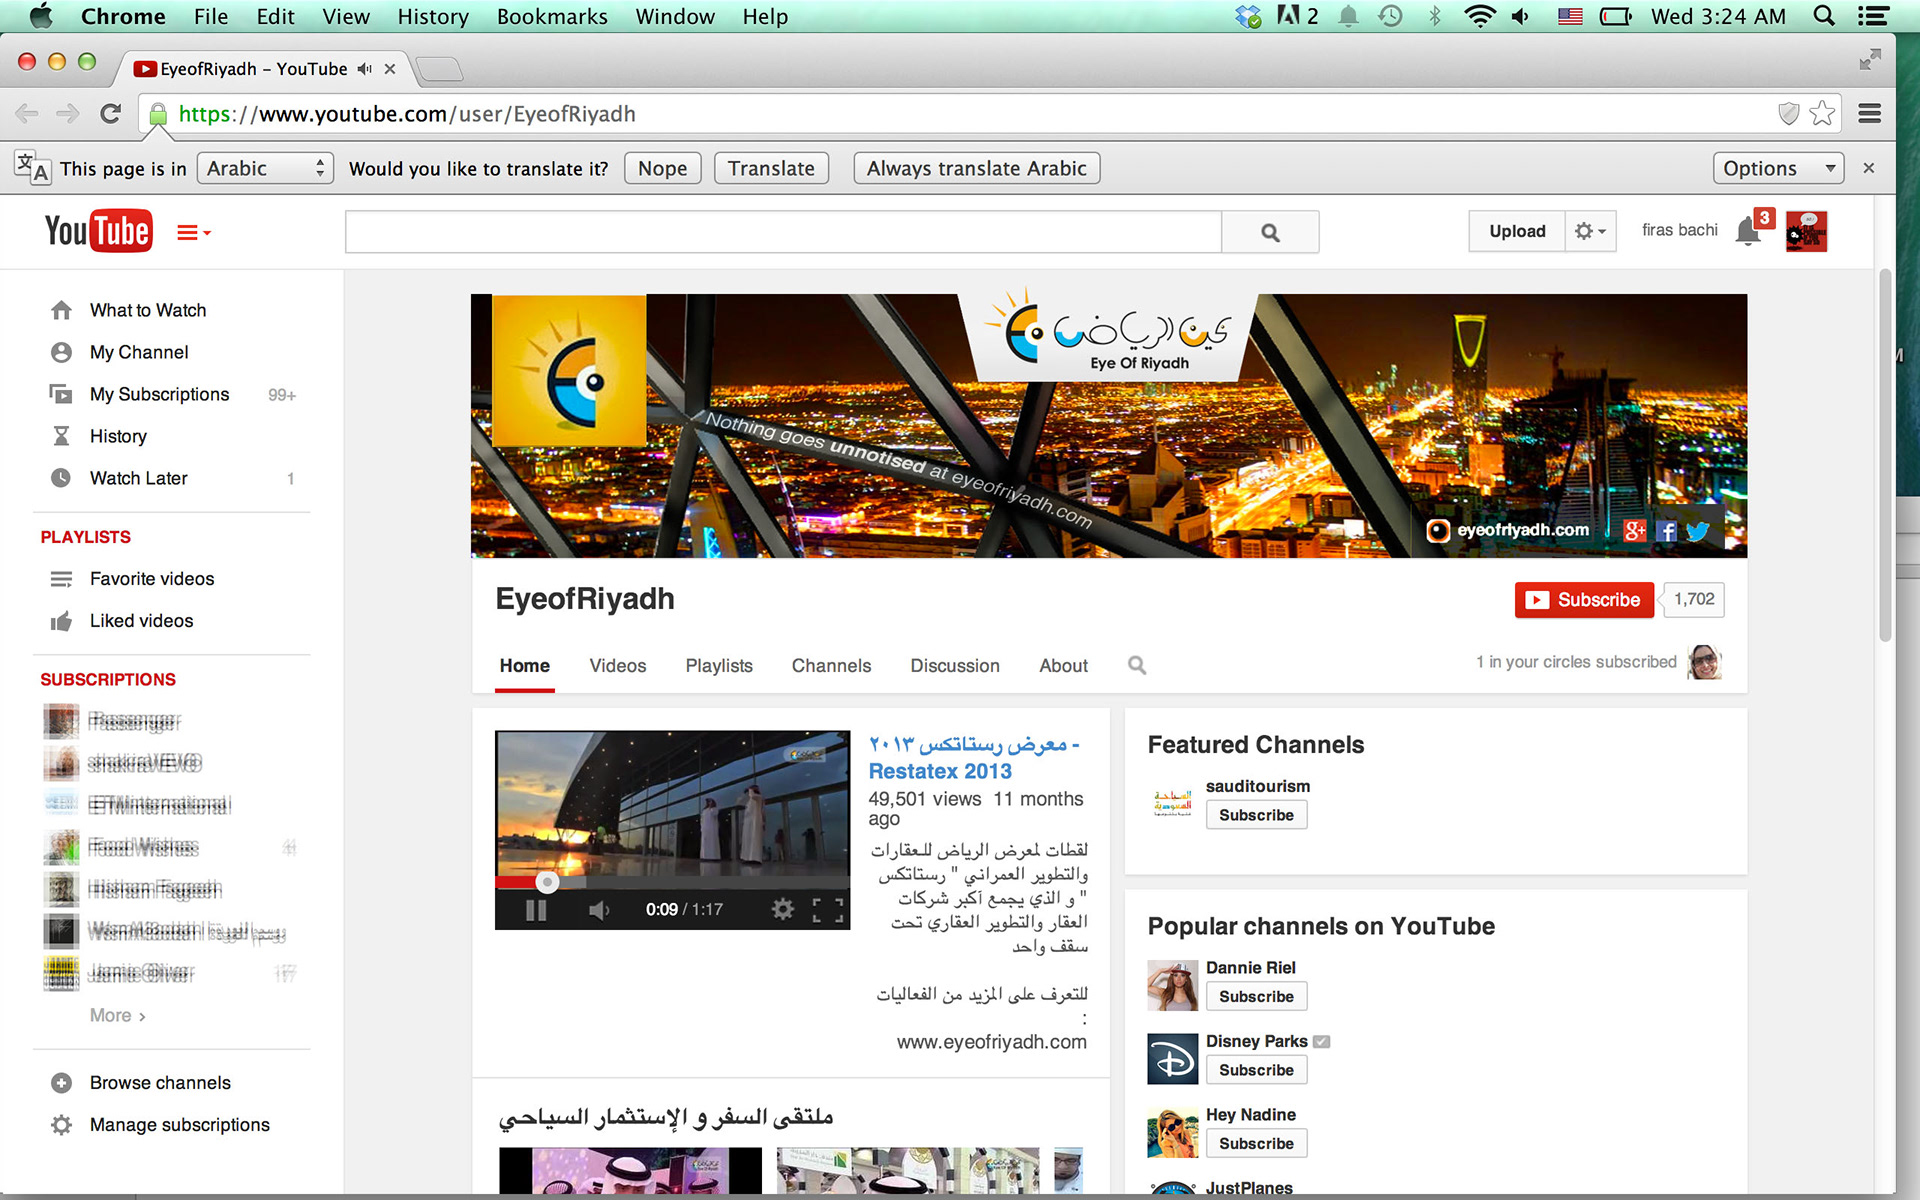Switch to the Channels tab
Screen dimensions: 1920x1200
[831, 666]
